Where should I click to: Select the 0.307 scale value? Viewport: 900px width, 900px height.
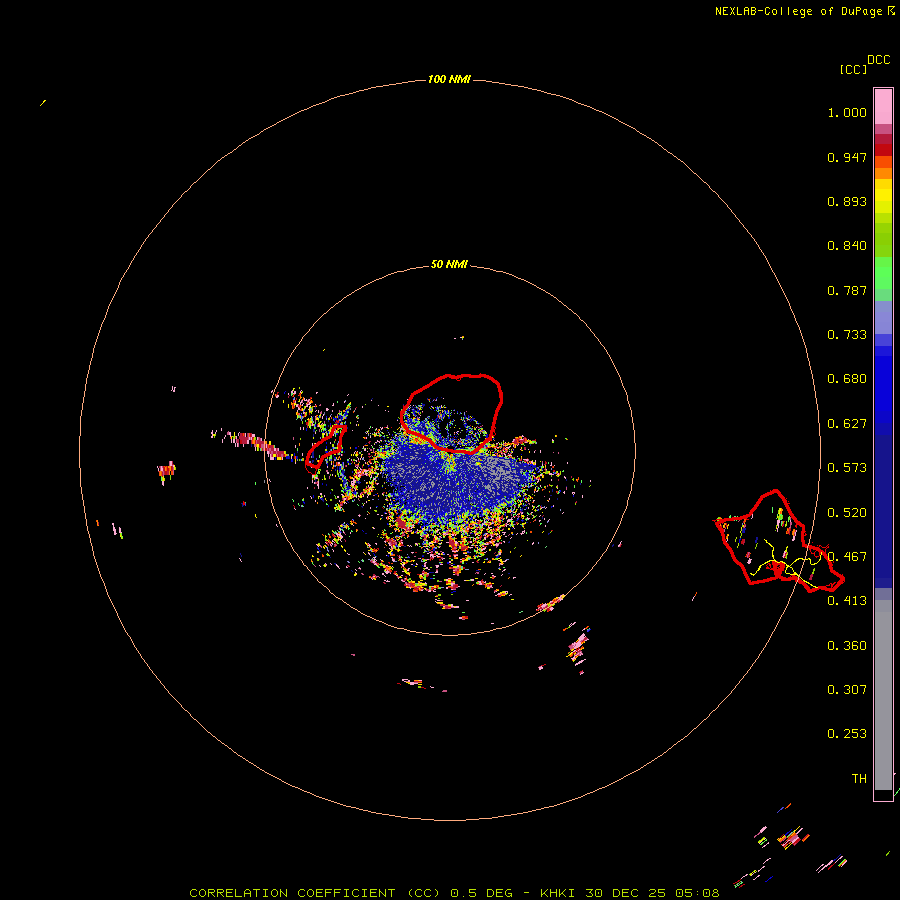[847, 690]
